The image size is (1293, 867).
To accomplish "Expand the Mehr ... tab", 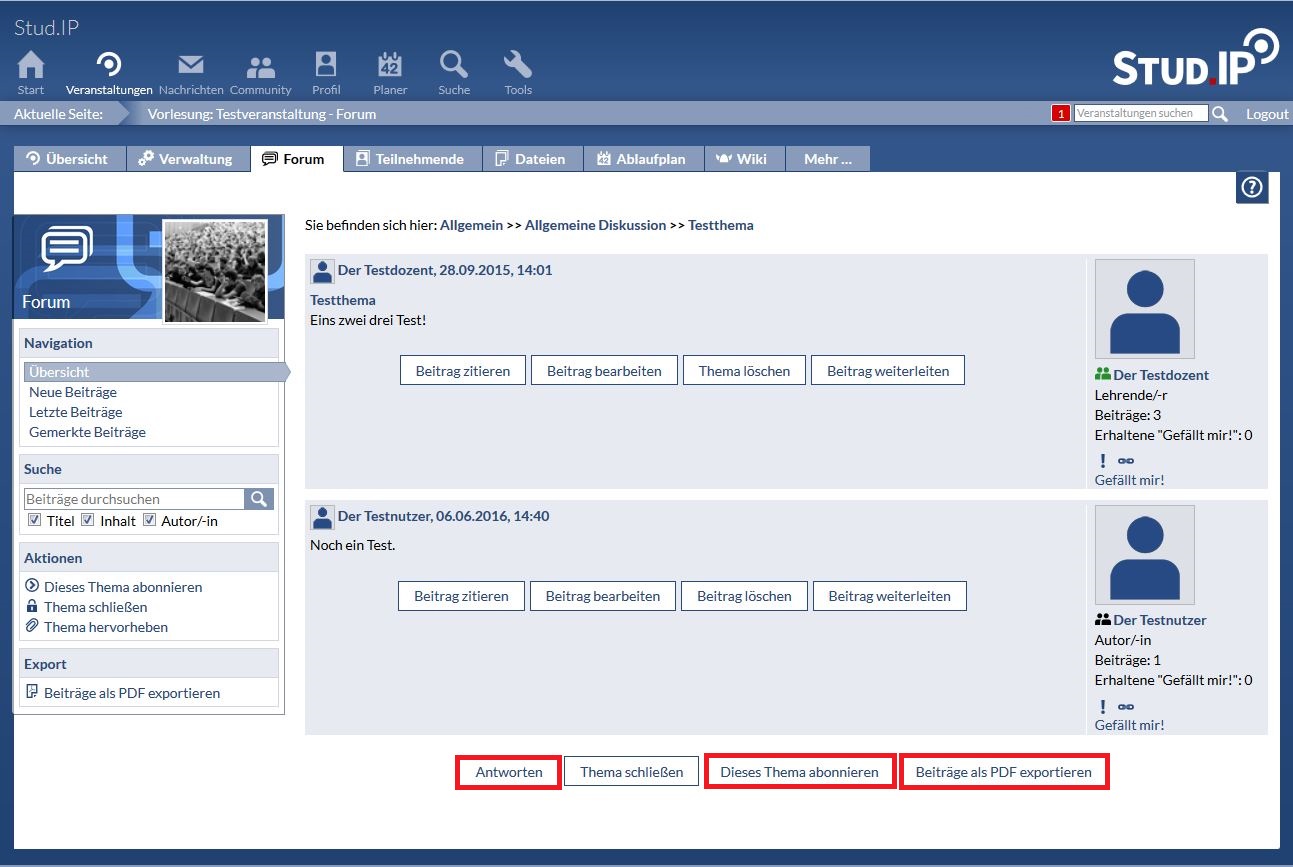I will tap(827, 159).
